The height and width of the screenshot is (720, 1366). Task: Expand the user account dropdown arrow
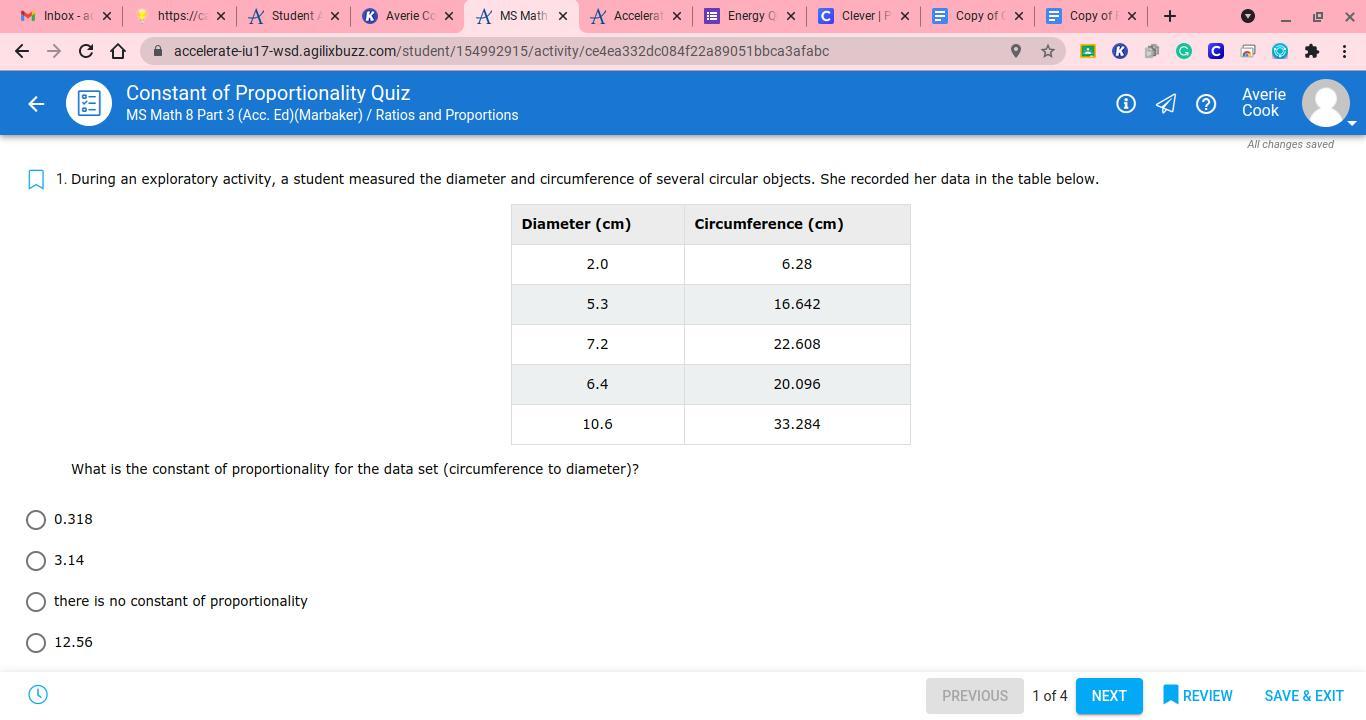[1352, 123]
